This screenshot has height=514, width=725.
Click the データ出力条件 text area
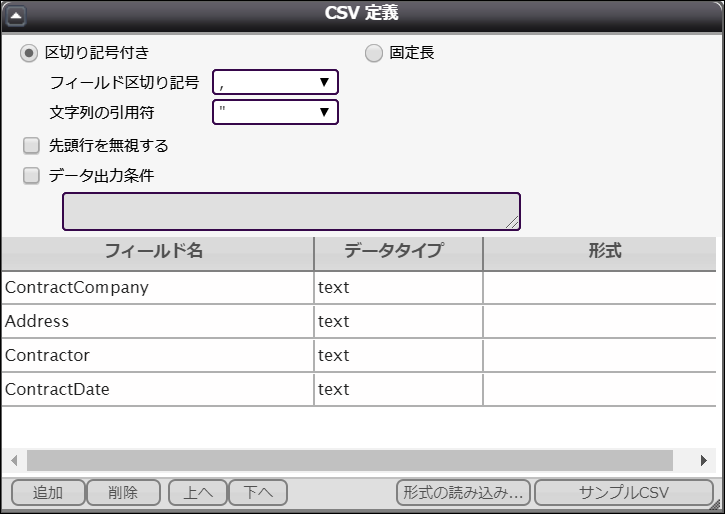(x=291, y=211)
